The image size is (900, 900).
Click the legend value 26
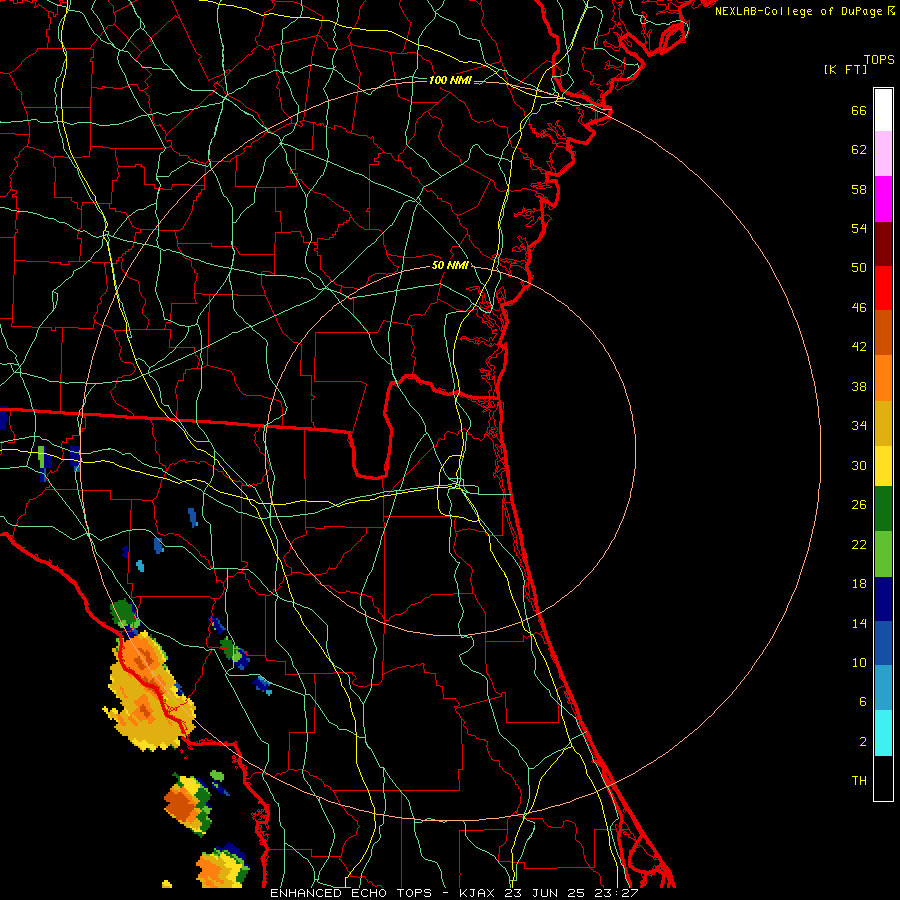(x=859, y=505)
